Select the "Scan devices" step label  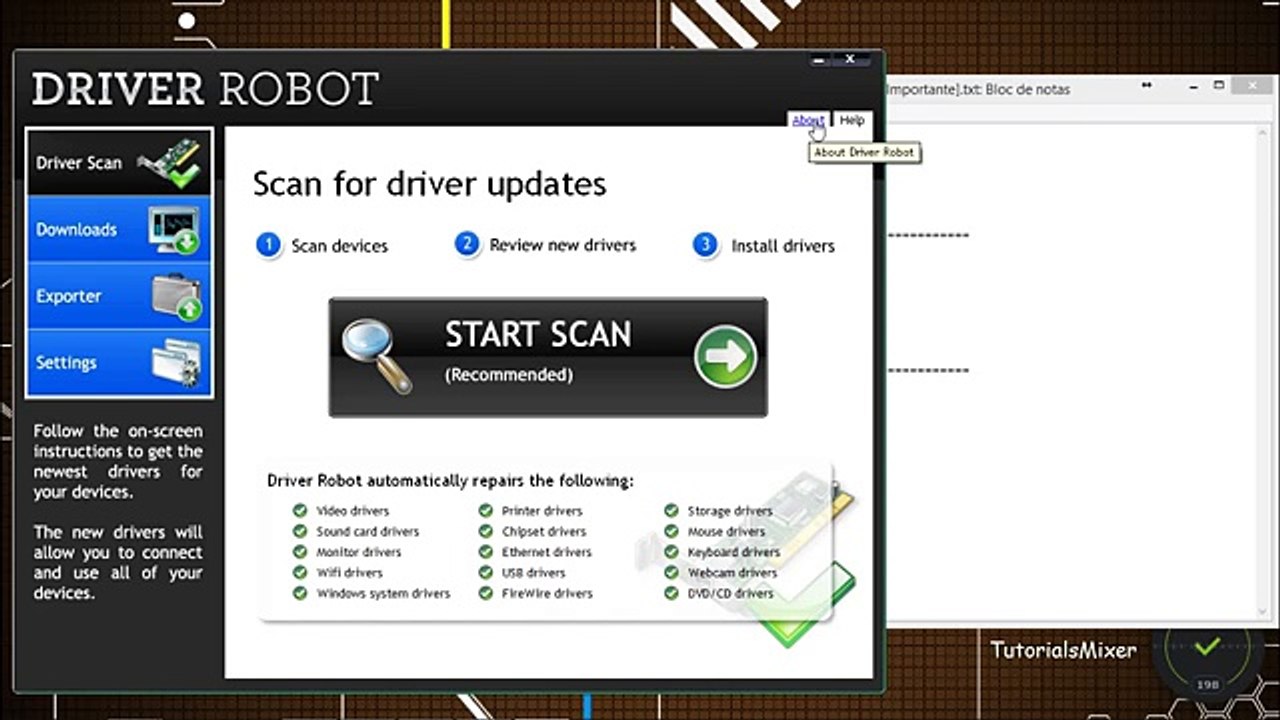click(x=339, y=246)
